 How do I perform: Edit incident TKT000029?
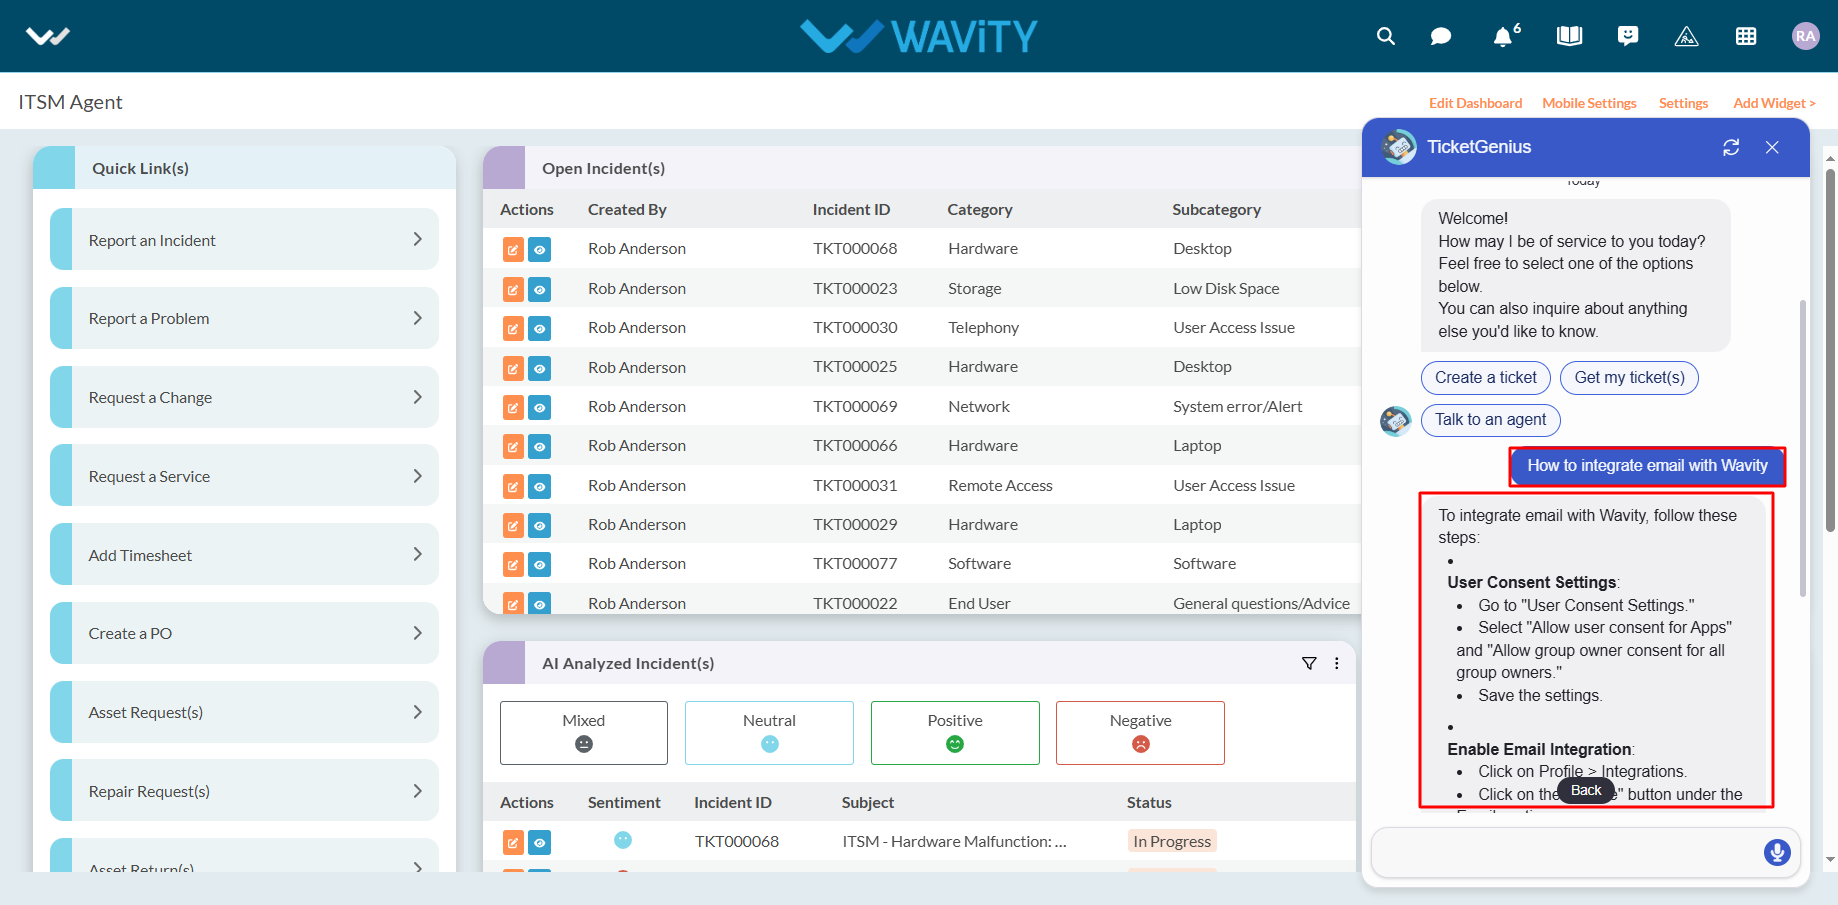[513, 525]
